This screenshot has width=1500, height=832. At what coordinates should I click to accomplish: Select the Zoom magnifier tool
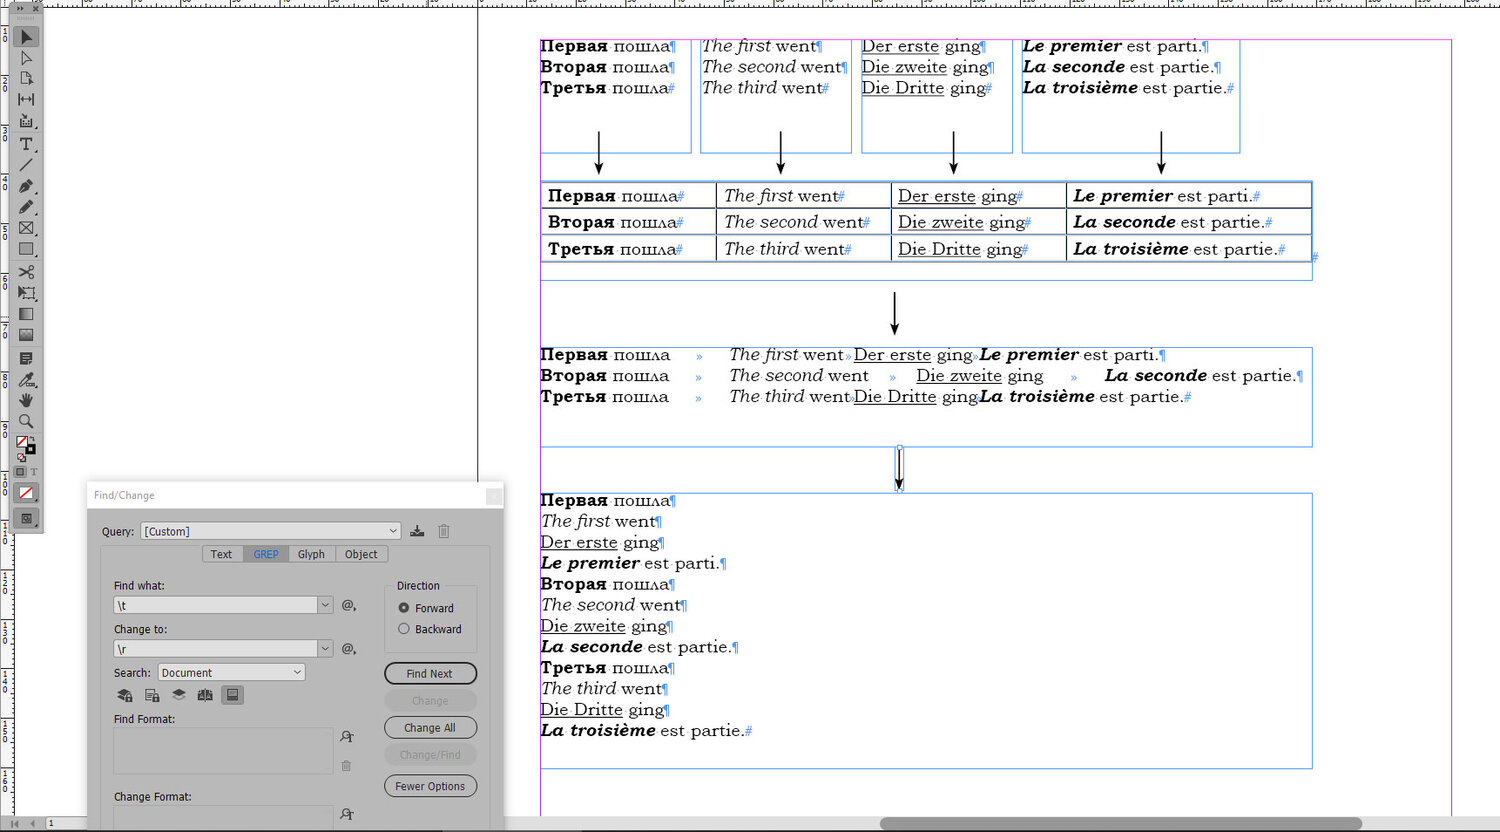coord(27,421)
